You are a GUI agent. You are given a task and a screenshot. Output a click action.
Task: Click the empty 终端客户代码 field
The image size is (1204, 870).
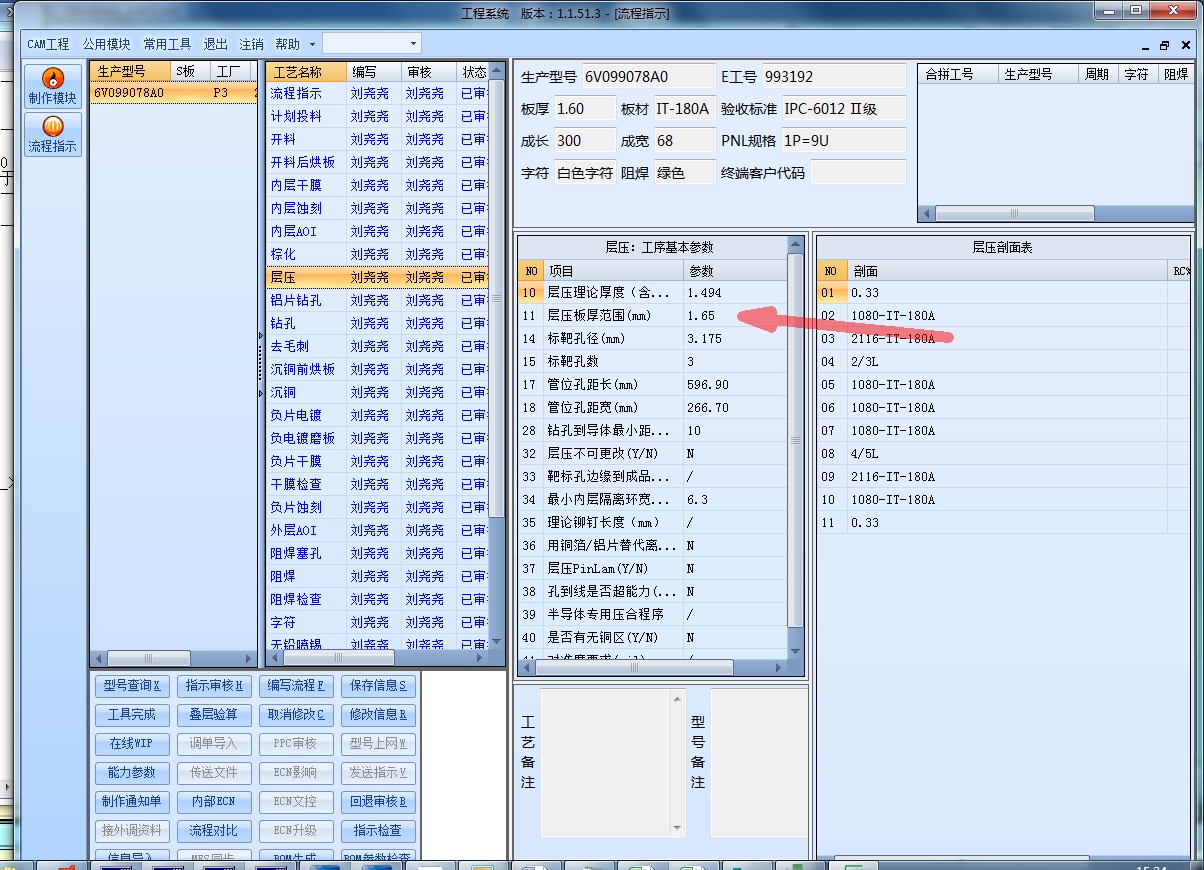pyautogui.click(x=858, y=173)
